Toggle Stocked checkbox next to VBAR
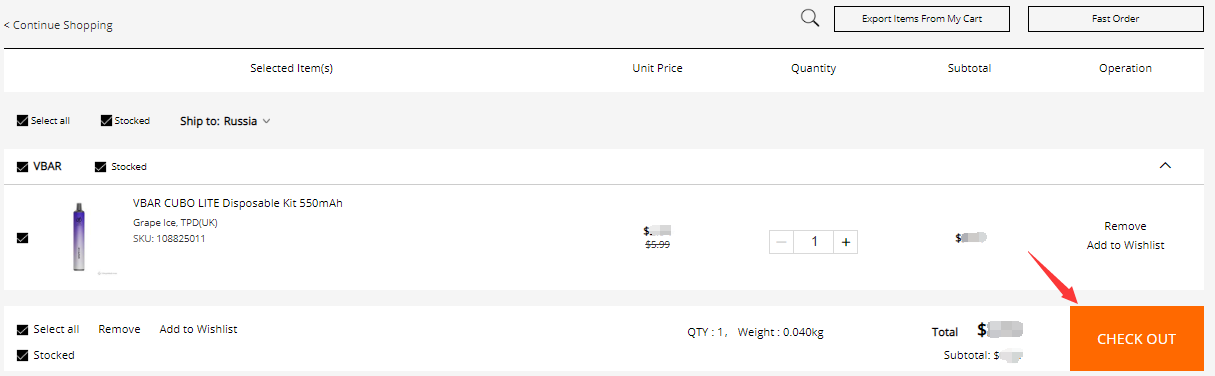The height and width of the screenshot is (376, 1215). pos(100,167)
